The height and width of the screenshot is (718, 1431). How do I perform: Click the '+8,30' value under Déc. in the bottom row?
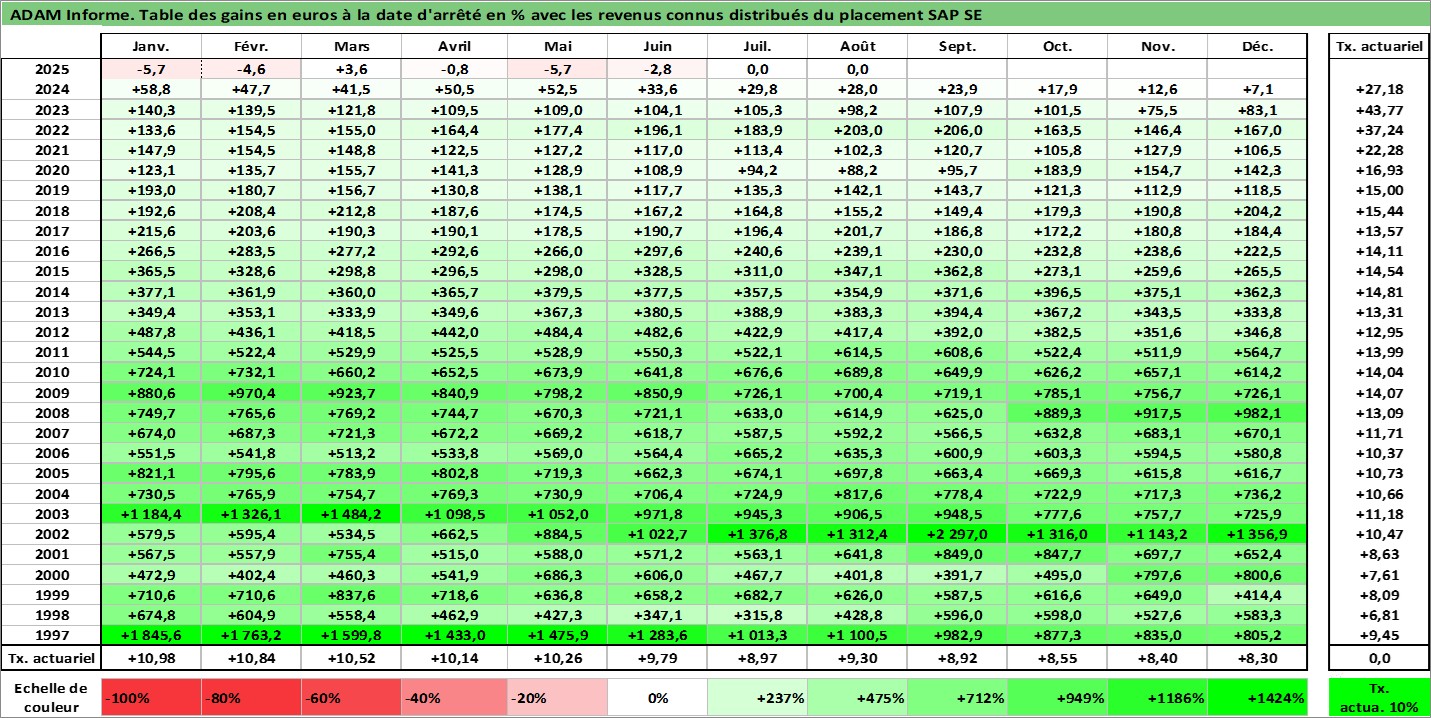tap(1257, 658)
